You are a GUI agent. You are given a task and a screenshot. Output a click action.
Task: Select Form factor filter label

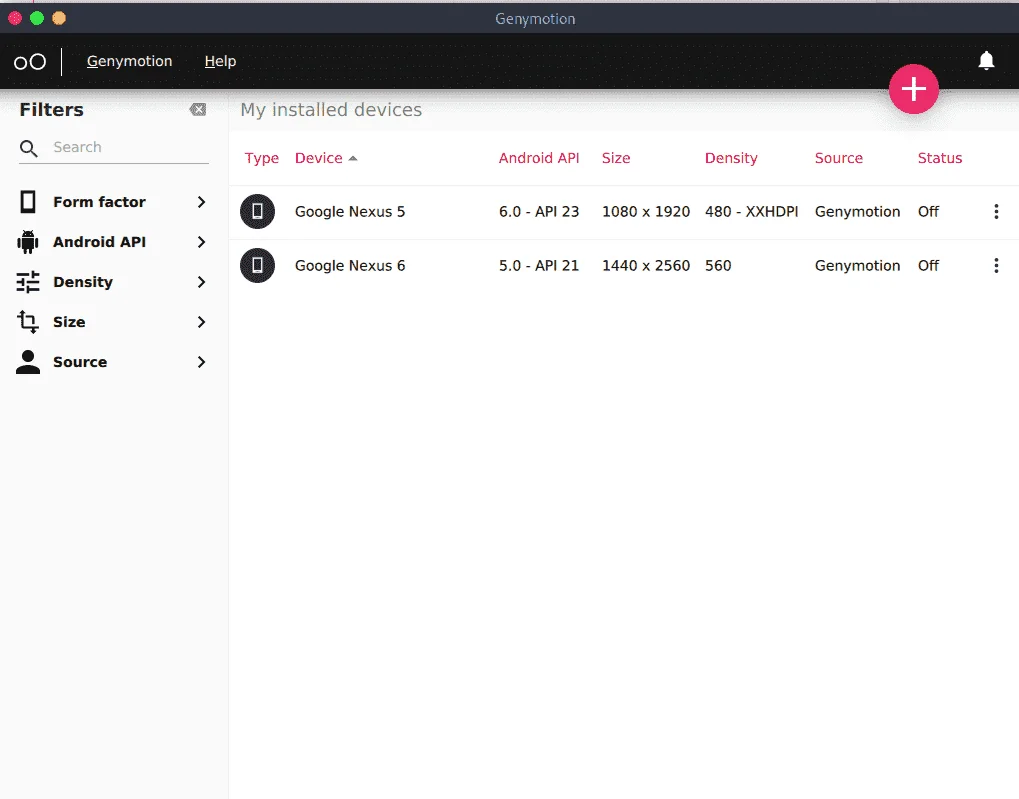coord(99,202)
